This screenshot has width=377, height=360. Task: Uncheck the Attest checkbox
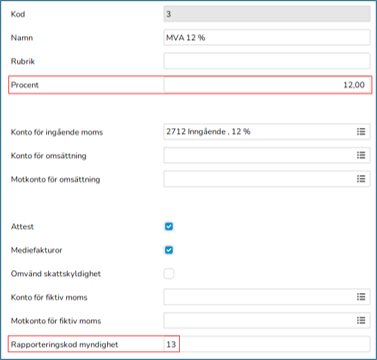(169, 227)
